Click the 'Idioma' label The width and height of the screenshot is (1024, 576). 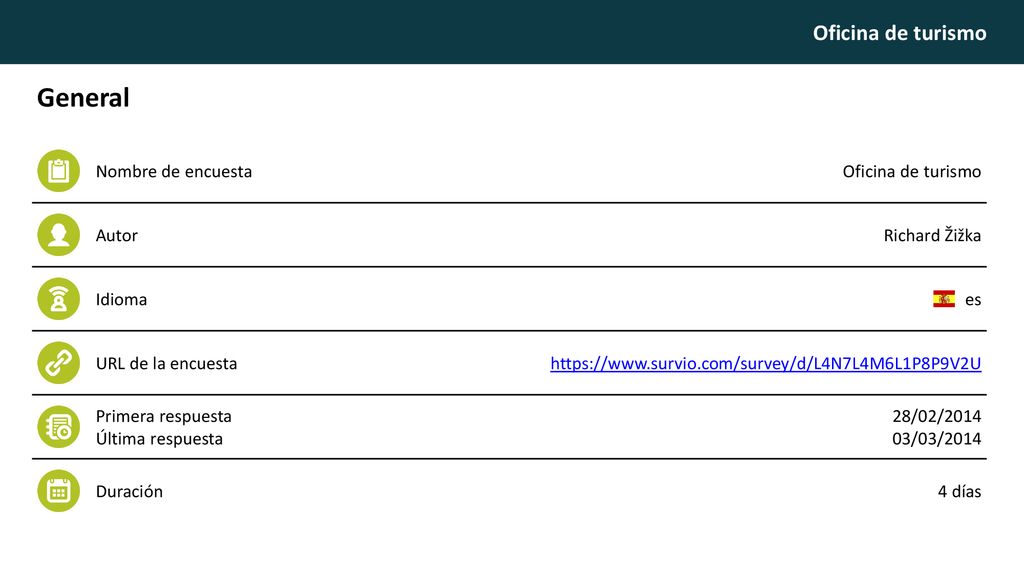tap(121, 299)
